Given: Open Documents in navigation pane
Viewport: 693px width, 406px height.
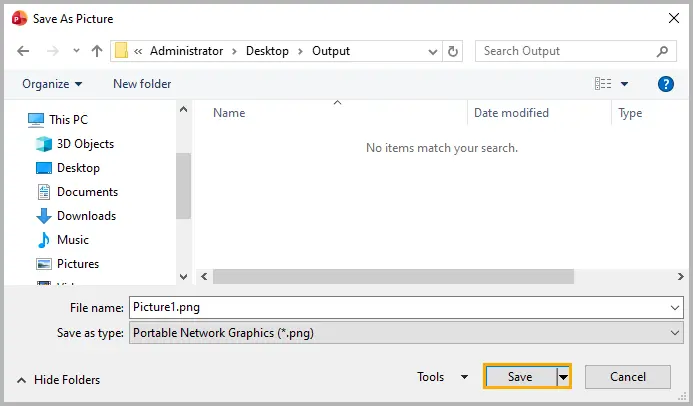Looking at the screenshot, I should click(x=88, y=192).
